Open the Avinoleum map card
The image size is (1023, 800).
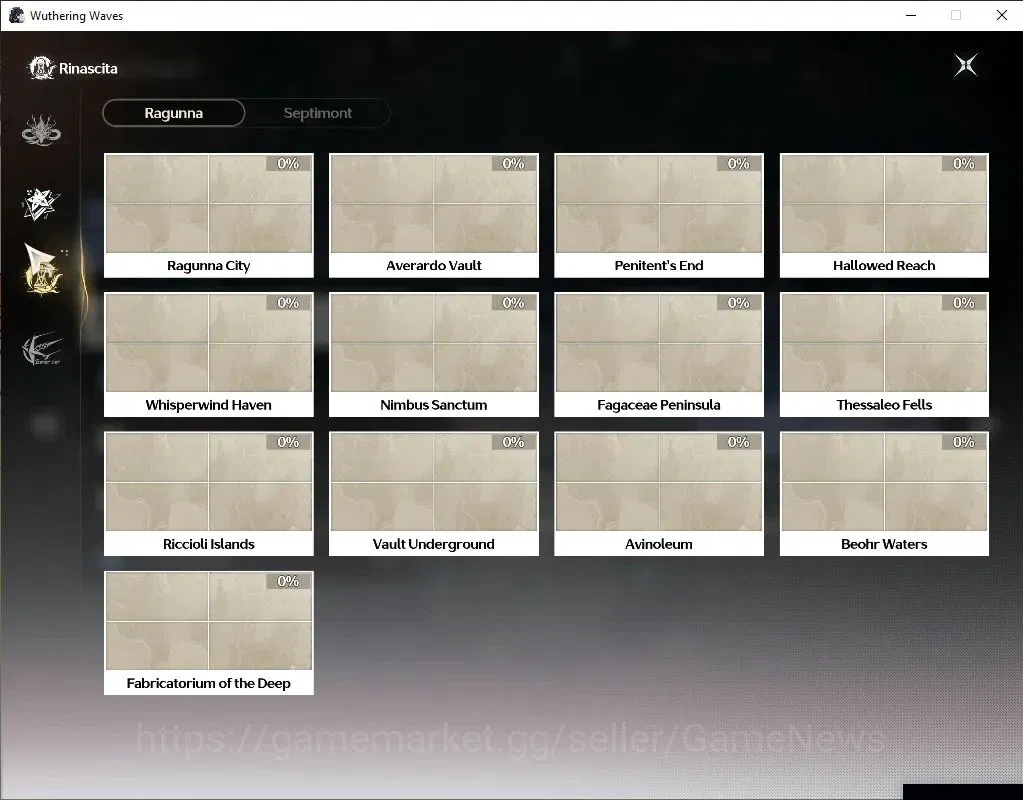(659, 494)
